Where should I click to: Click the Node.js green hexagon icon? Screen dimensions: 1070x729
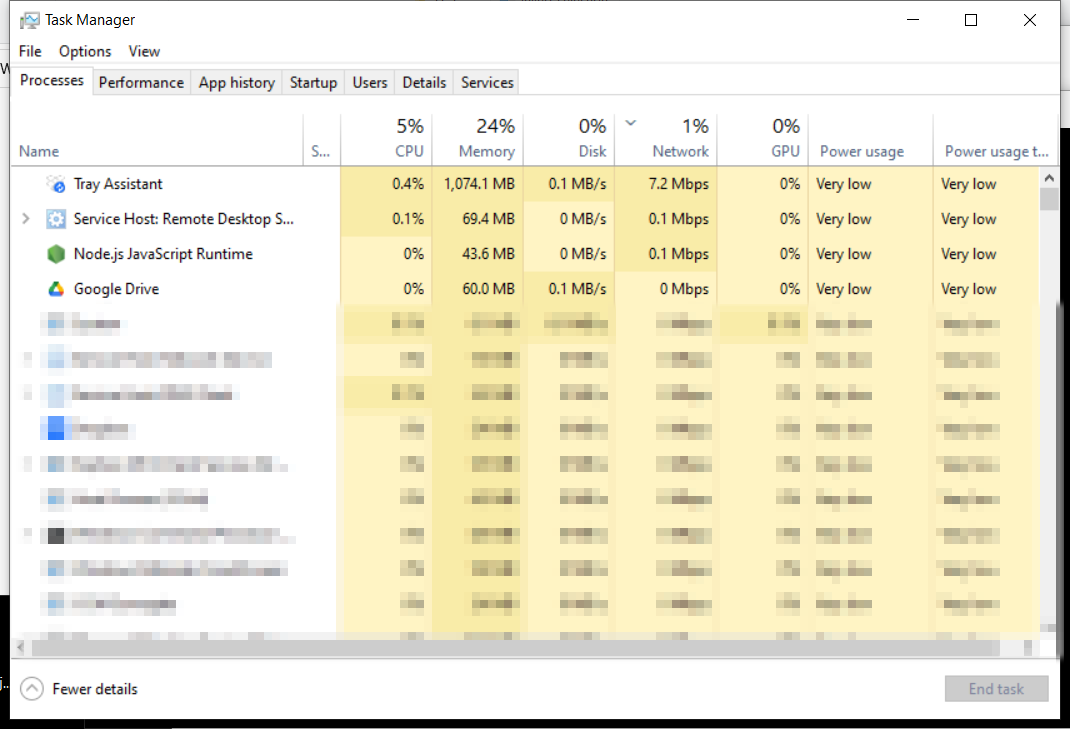click(56, 254)
